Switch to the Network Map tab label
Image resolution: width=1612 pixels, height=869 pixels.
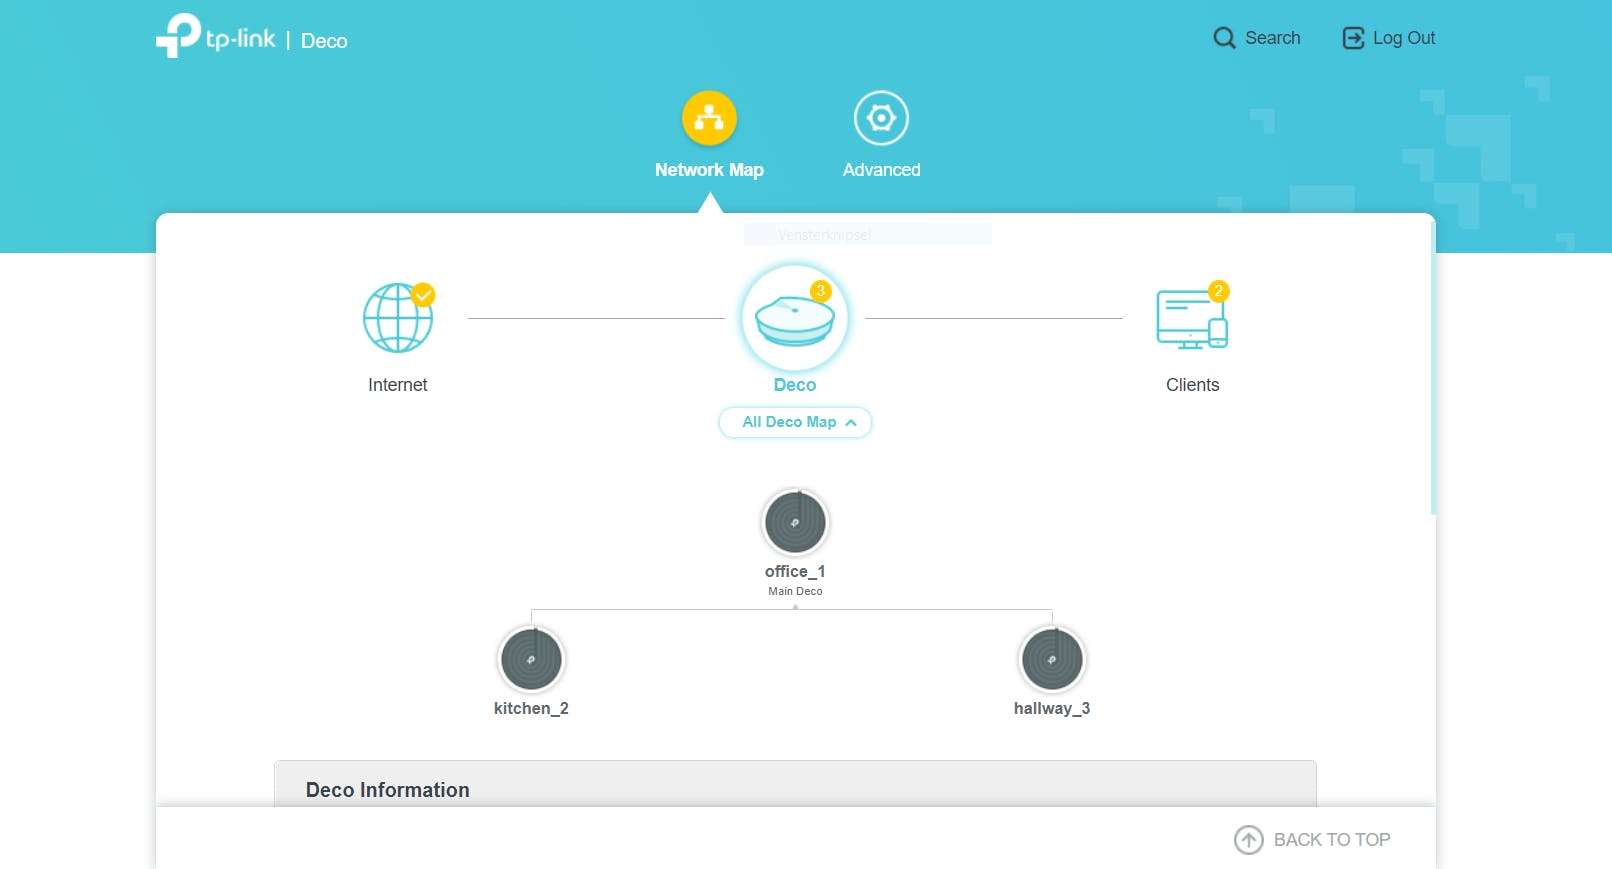(709, 170)
